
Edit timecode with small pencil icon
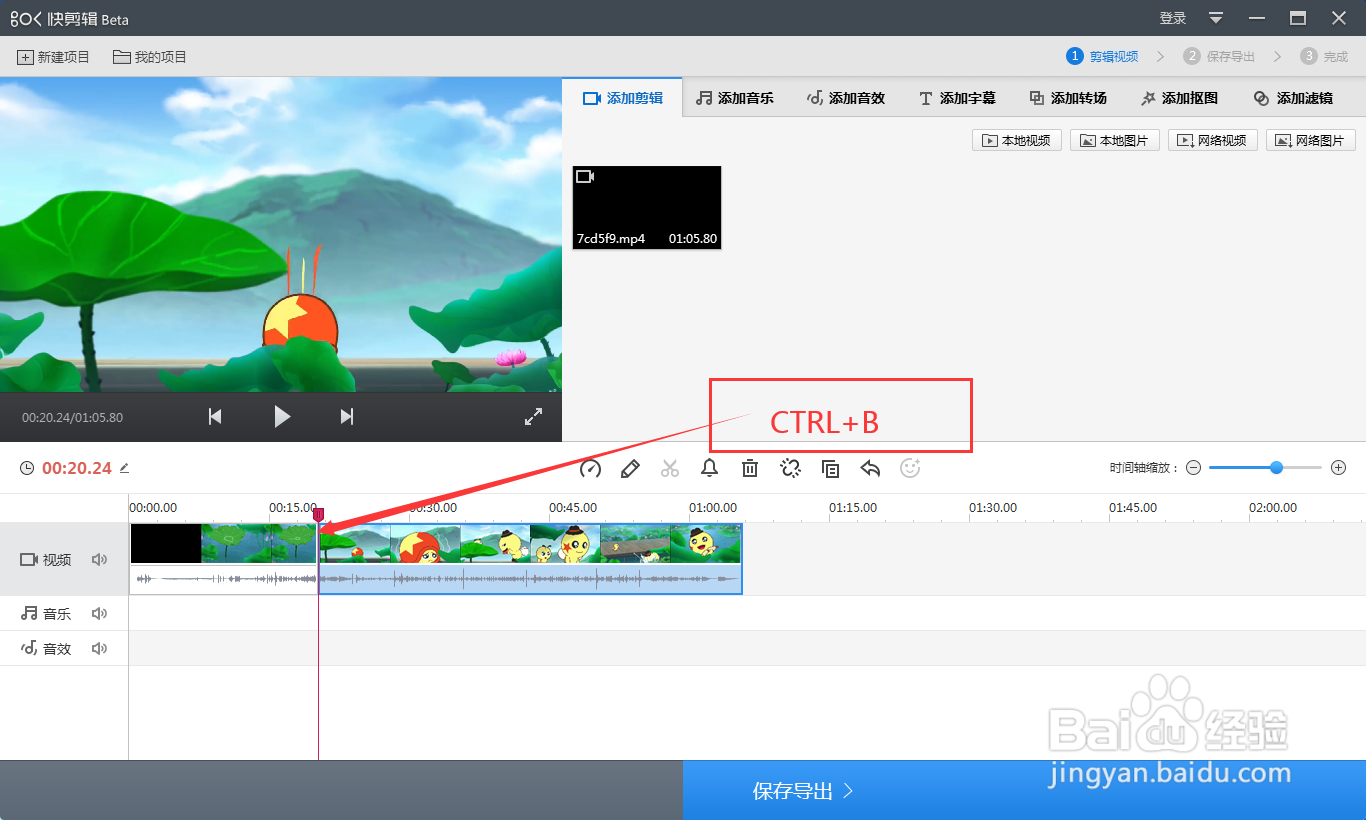tap(125, 467)
